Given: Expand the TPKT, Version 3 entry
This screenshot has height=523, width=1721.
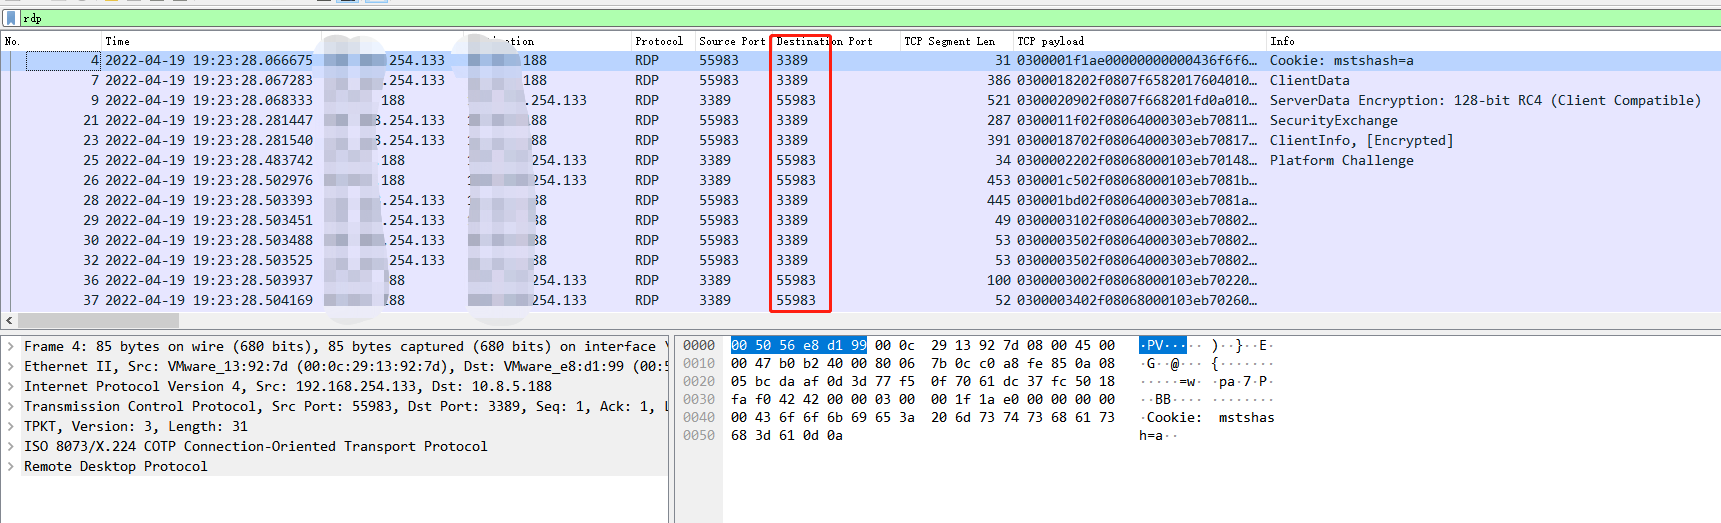Looking at the screenshot, I should pos(10,427).
